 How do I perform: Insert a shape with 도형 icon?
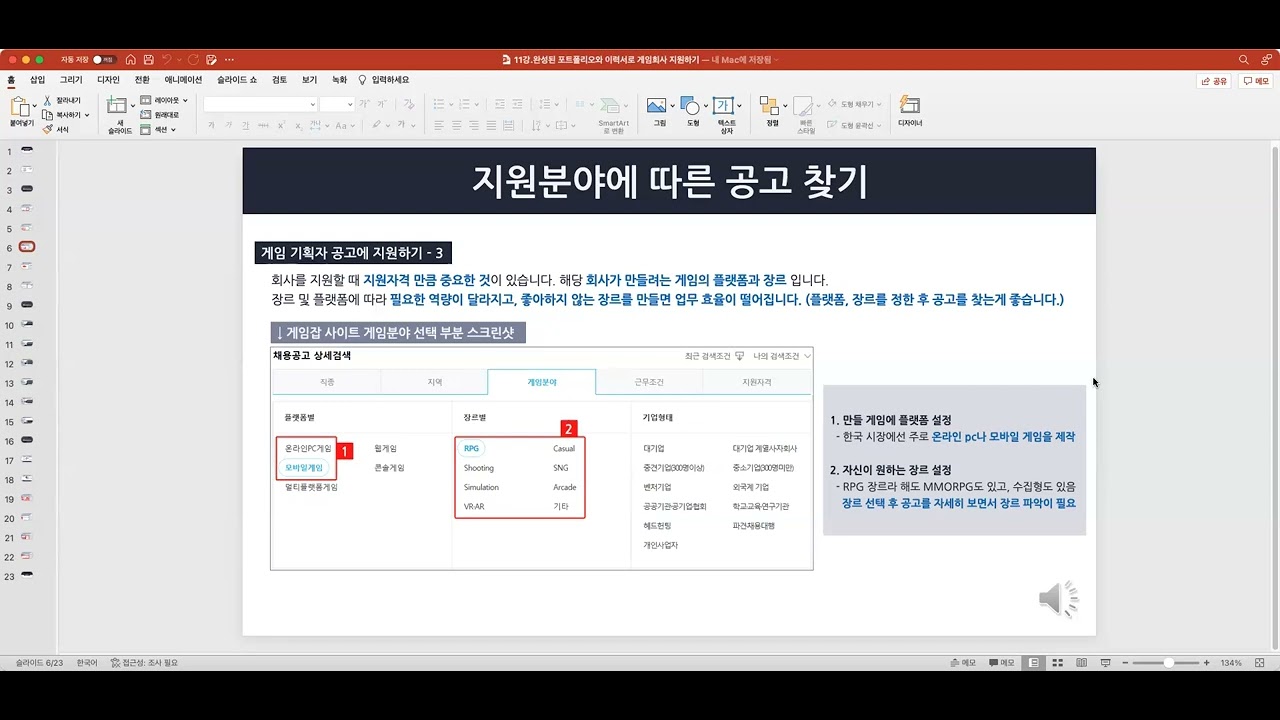688,107
